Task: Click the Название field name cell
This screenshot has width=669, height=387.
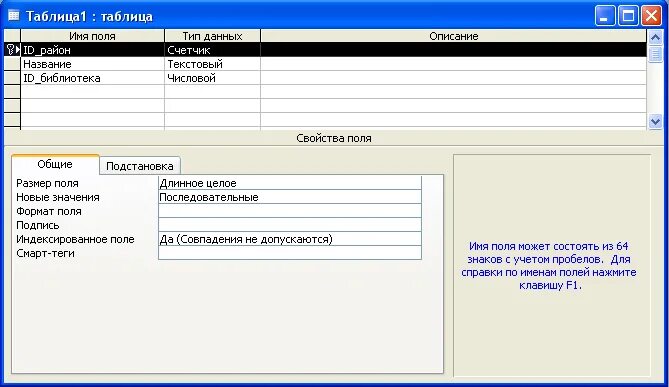Action: pyautogui.click(x=93, y=64)
